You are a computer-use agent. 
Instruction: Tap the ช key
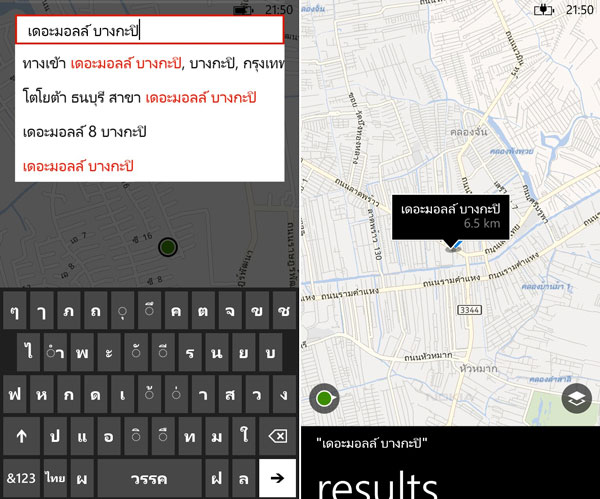(284, 310)
